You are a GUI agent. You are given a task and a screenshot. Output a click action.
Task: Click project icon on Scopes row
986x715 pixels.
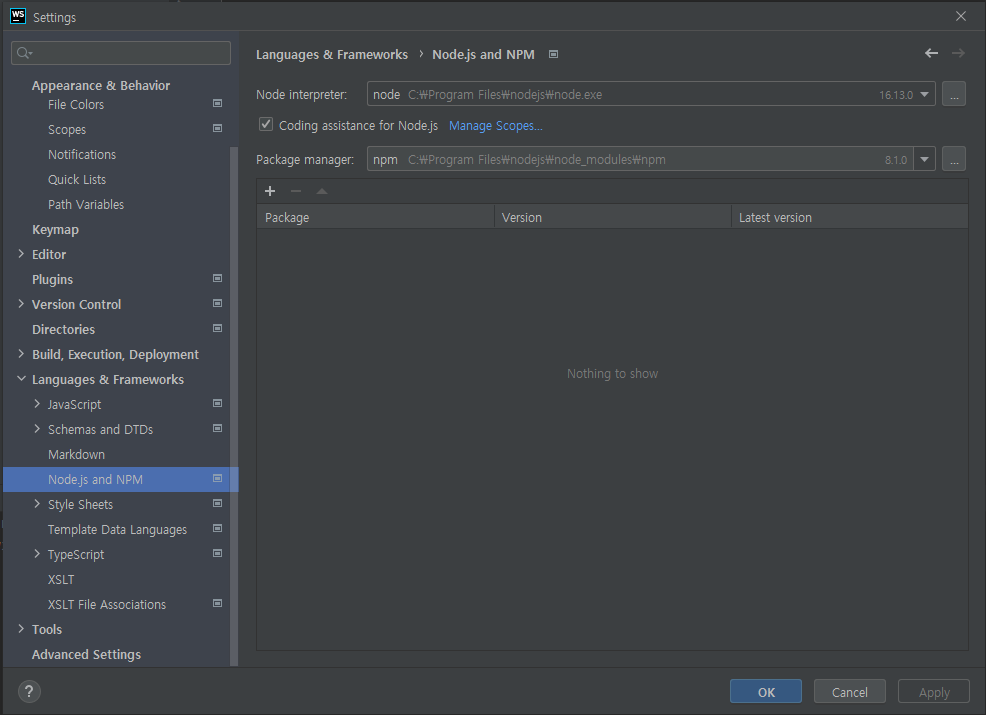218,128
